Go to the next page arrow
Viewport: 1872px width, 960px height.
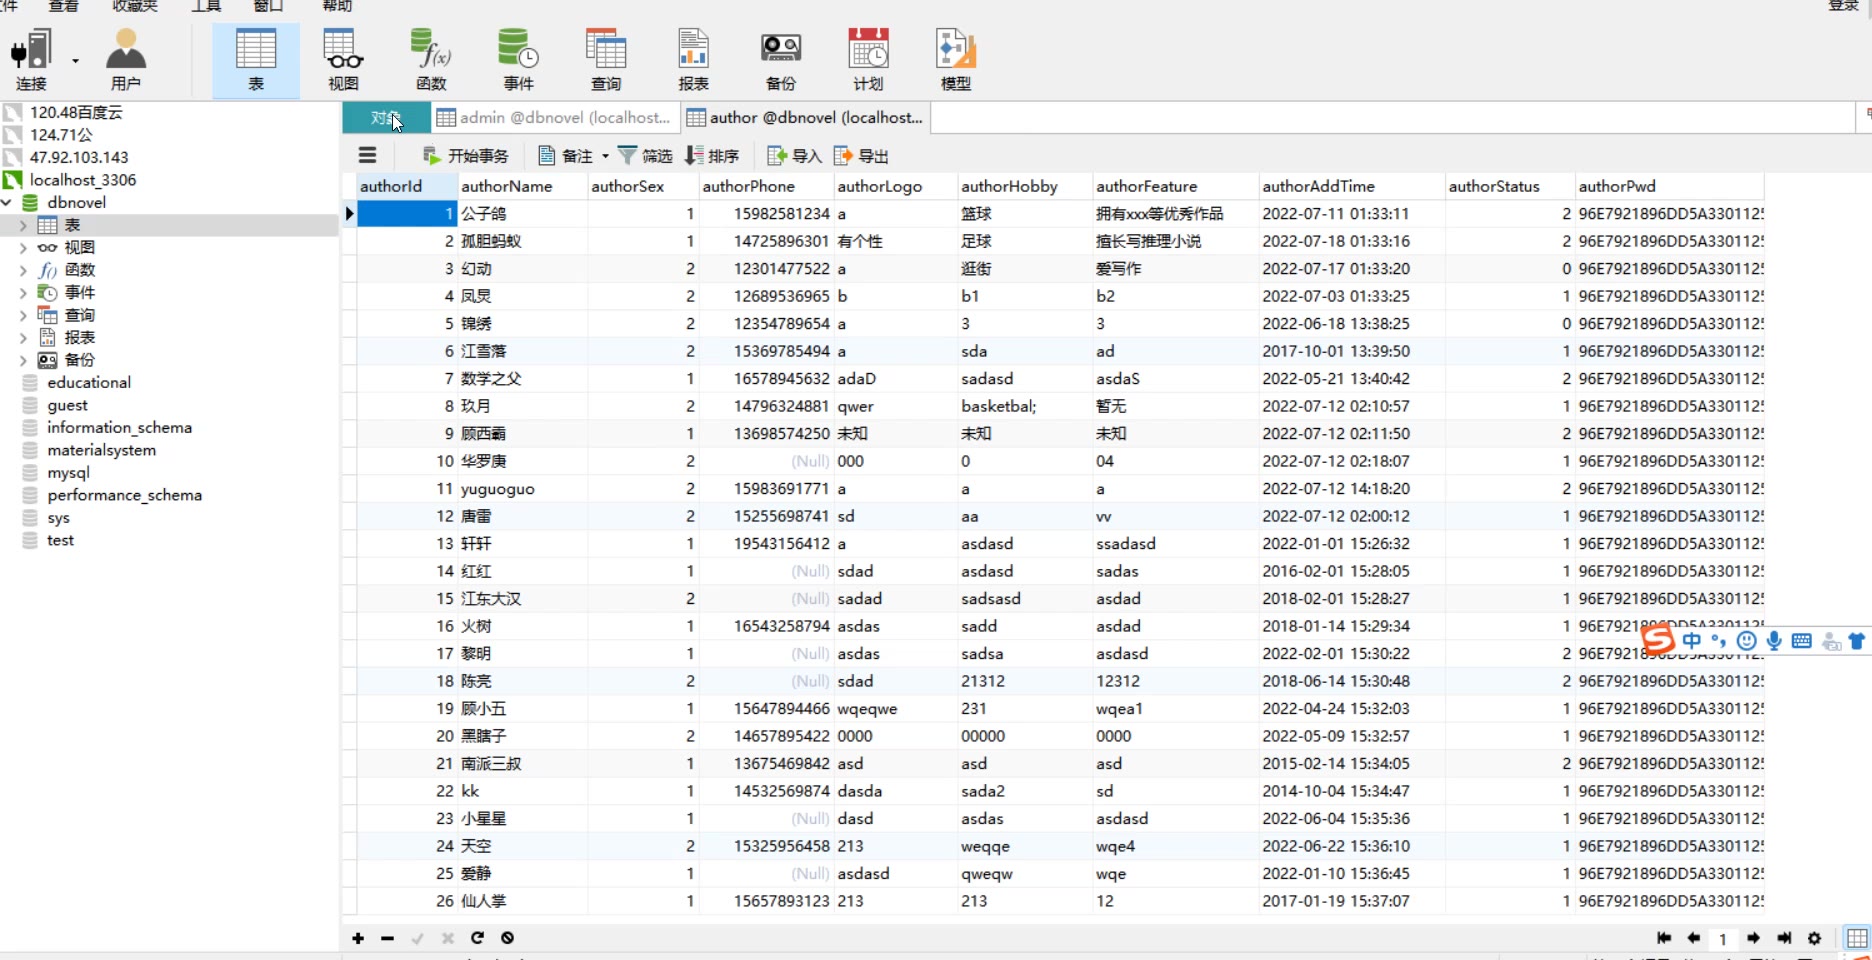click(x=1753, y=938)
